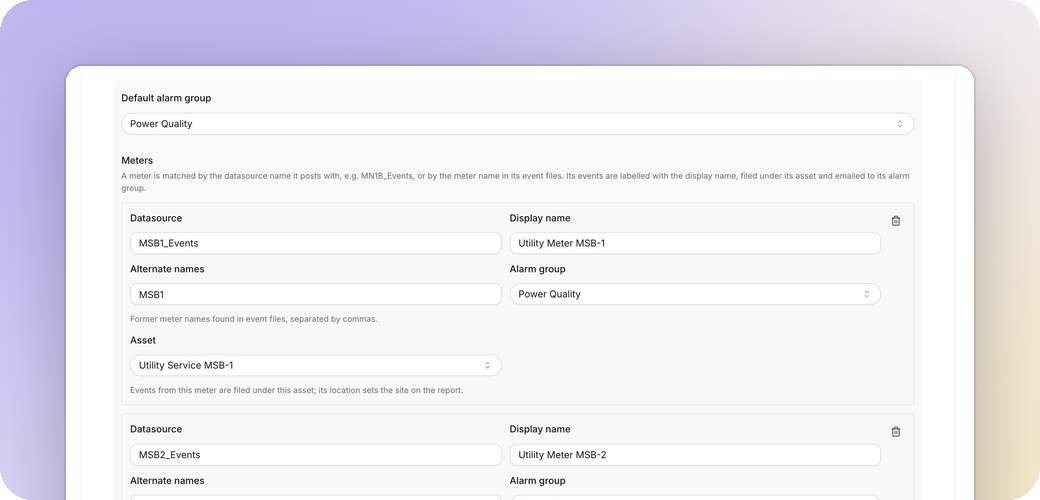
Task: Edit the MSB1_Events datasource field
Action: coord(316,243)
